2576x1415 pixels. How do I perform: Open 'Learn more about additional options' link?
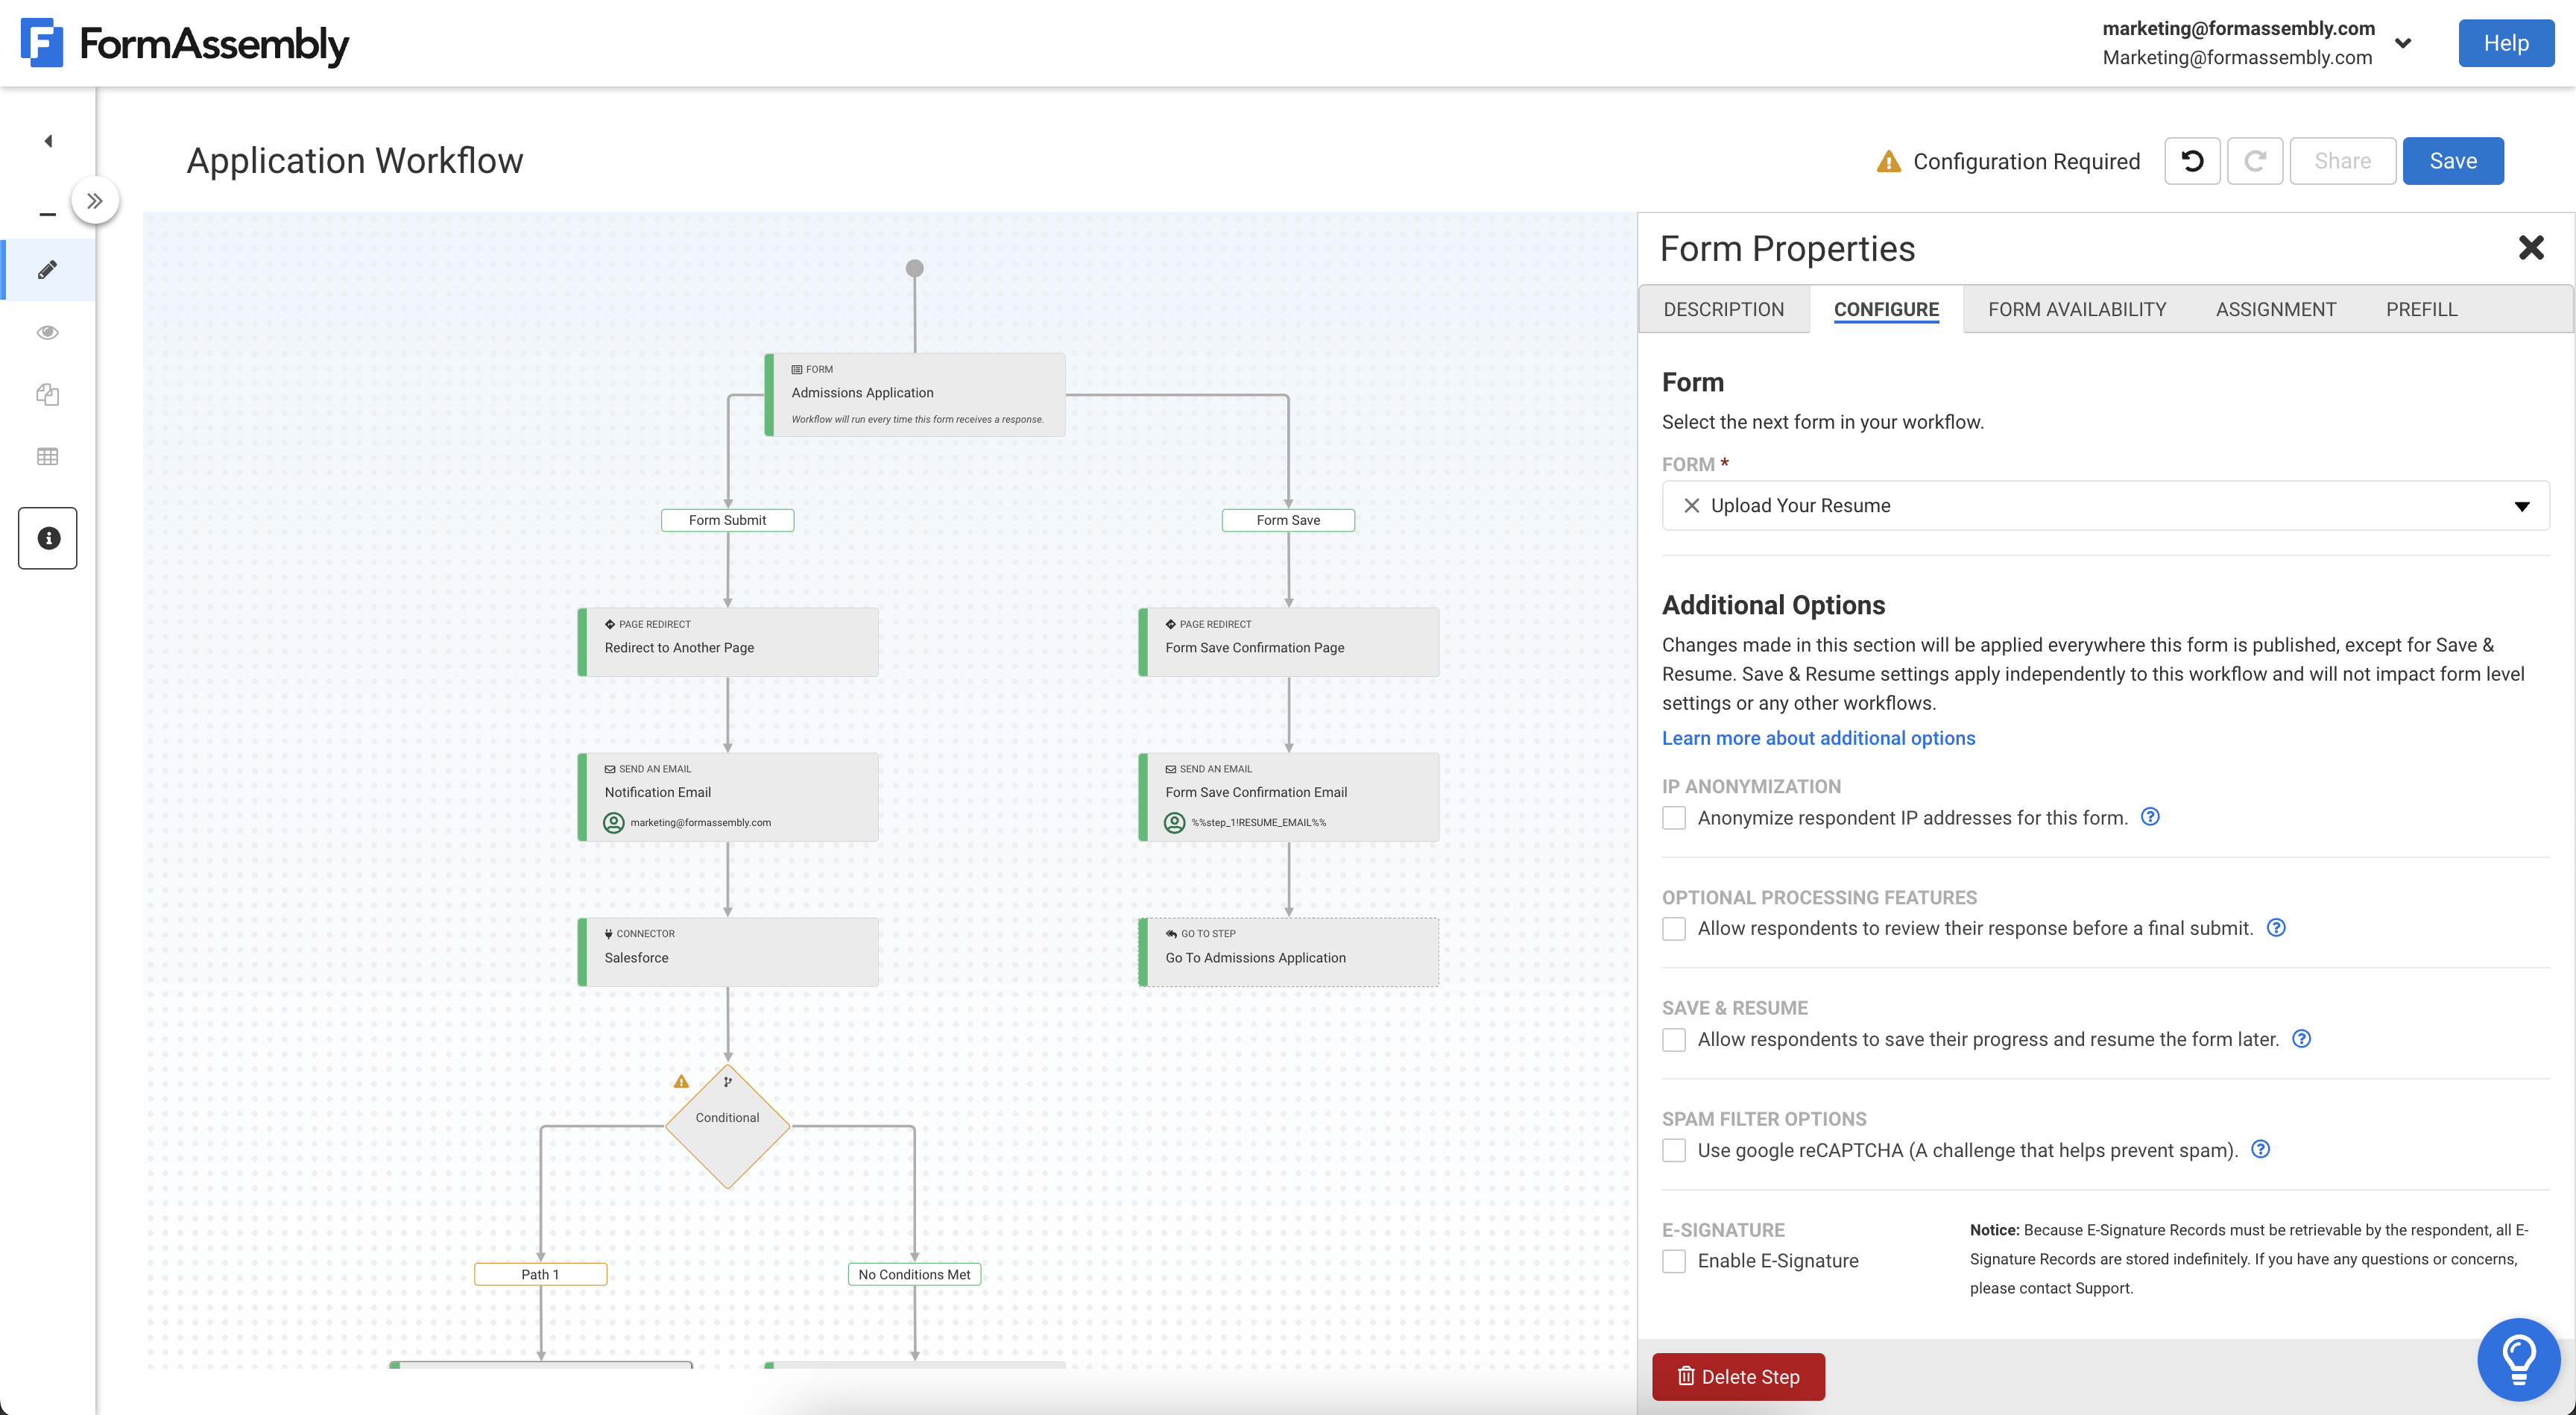click(x=1818, y=737)
